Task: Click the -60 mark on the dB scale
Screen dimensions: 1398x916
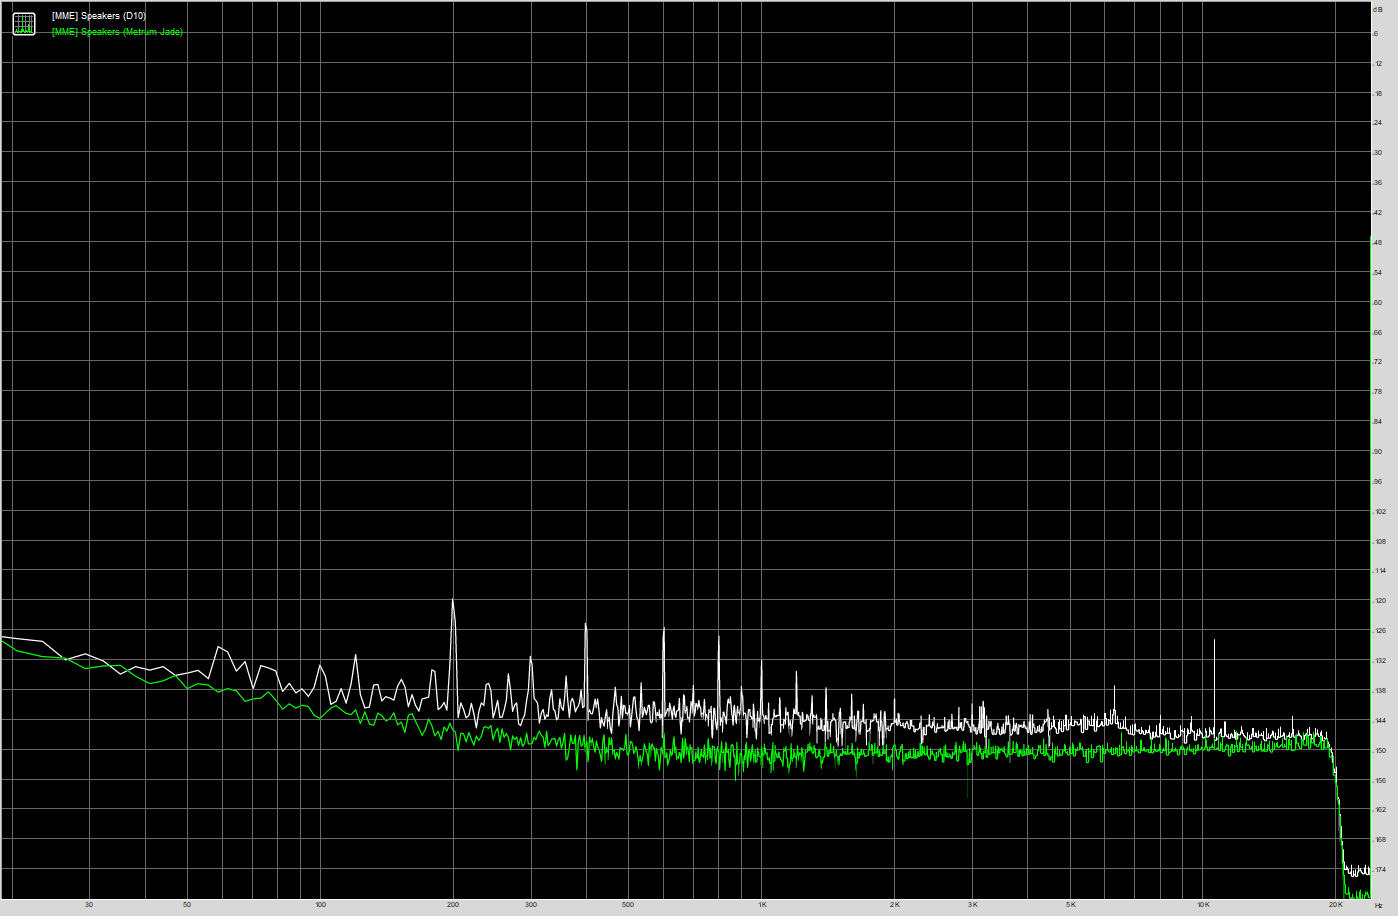Action: pyautogui.click(x=1377, y=302)
